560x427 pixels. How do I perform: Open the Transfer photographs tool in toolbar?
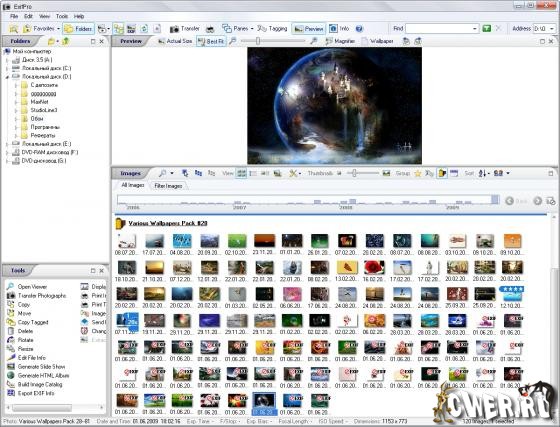(184, 29)
